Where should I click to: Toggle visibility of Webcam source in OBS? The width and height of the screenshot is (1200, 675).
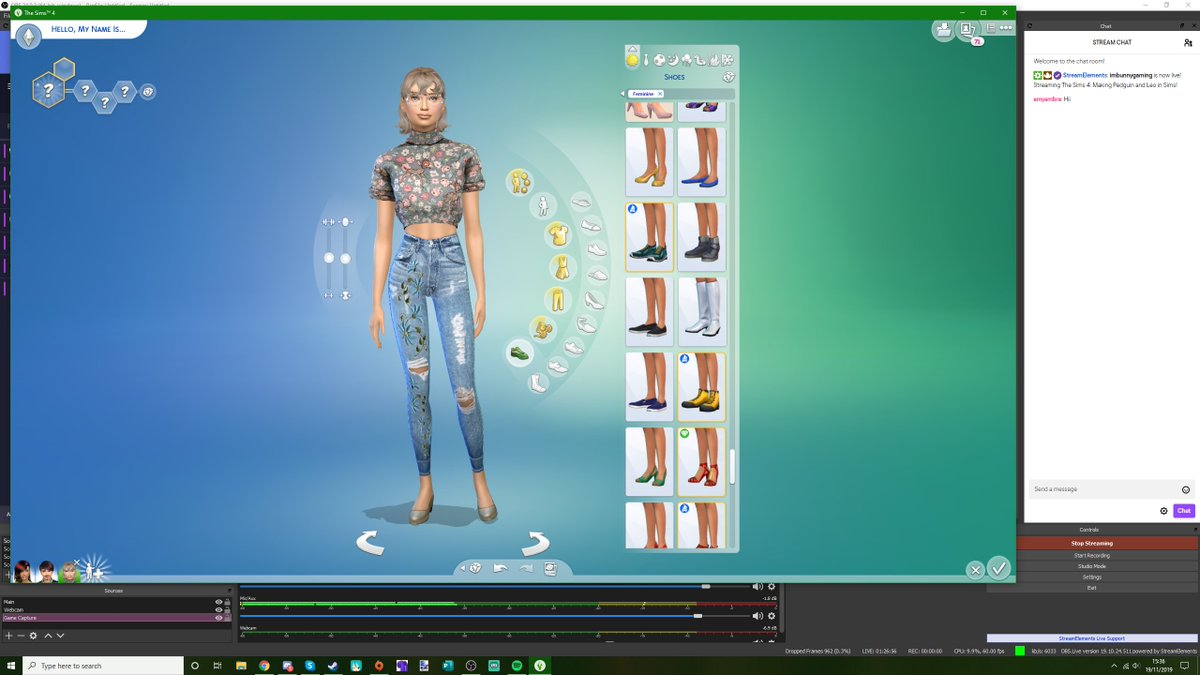point(218,609)
